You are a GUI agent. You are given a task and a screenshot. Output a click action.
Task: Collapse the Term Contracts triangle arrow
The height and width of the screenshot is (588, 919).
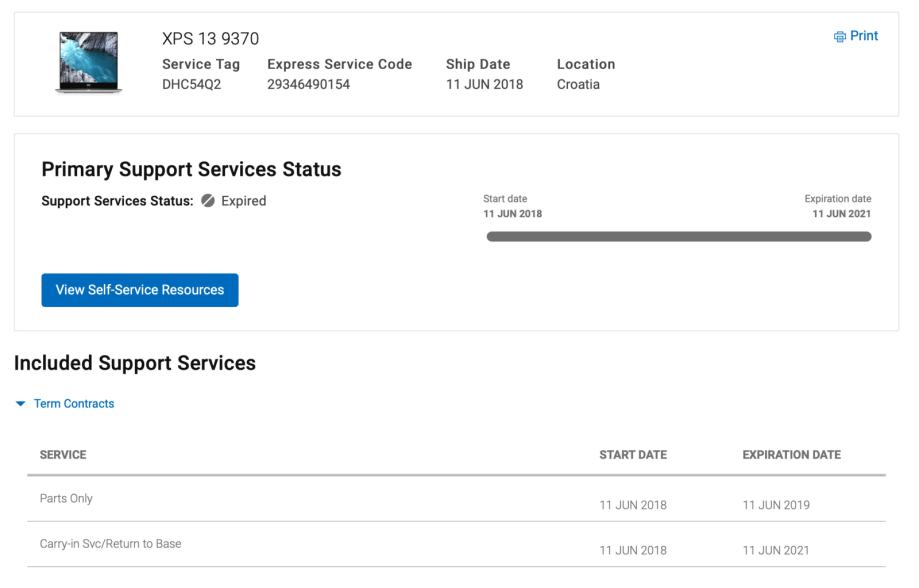[21, 404]
